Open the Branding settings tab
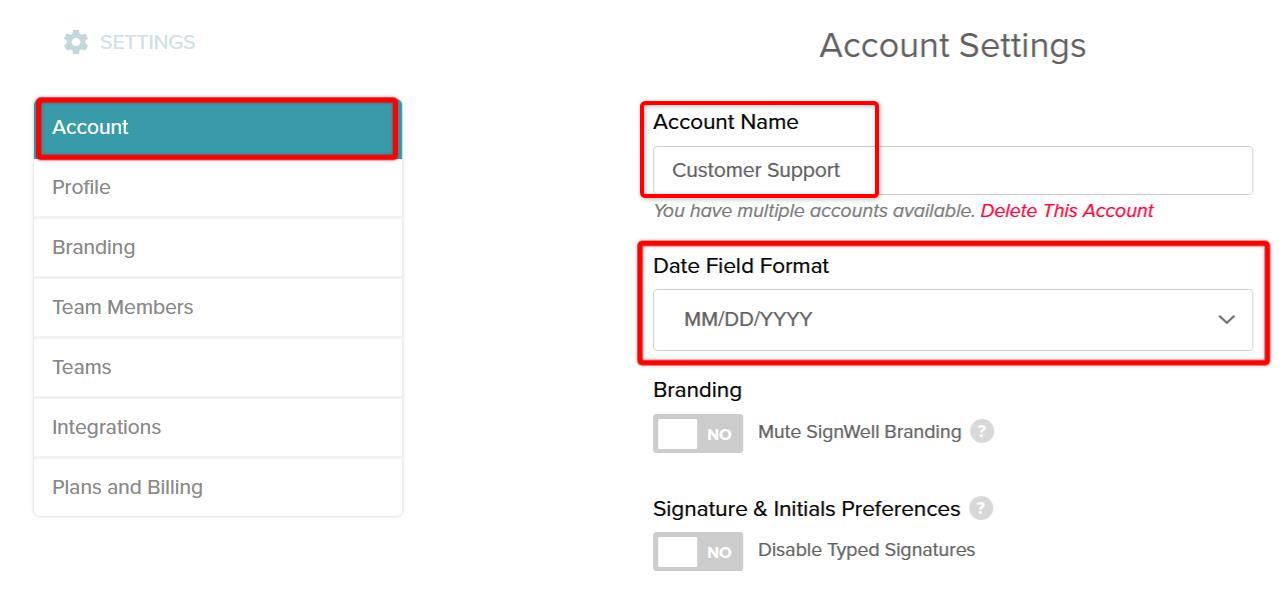This screenshot has width=1281, height=594. pyautogui.click(x=218, y=248)
